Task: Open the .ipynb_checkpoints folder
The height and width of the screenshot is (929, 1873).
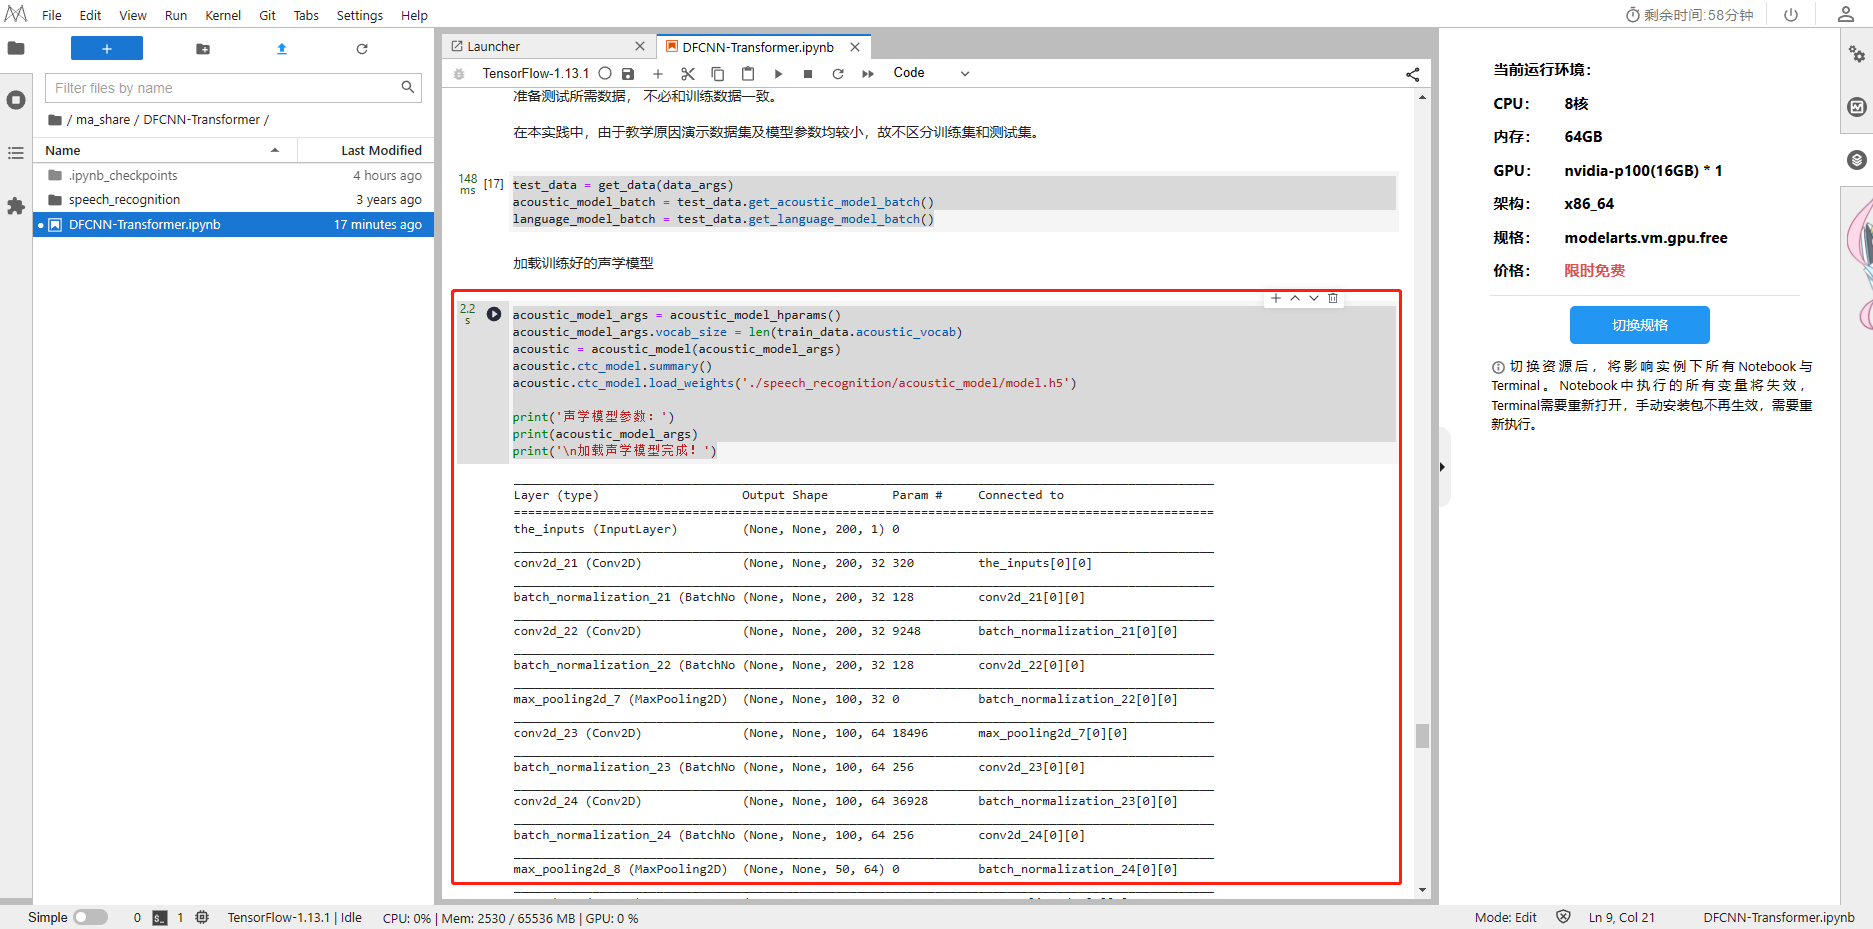Action: point(235,175)
